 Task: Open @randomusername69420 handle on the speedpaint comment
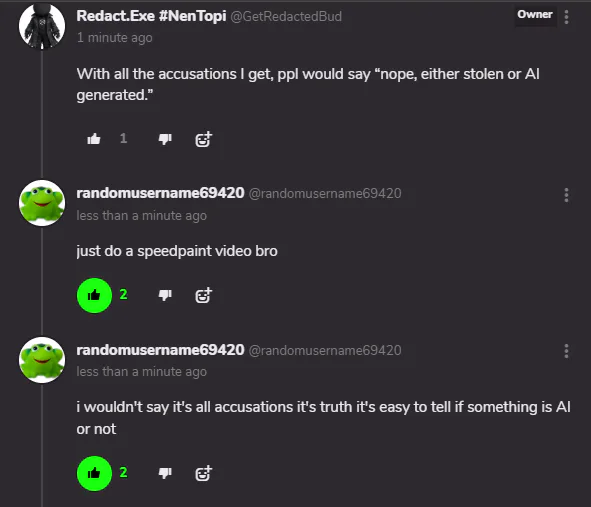coord(325,194)
